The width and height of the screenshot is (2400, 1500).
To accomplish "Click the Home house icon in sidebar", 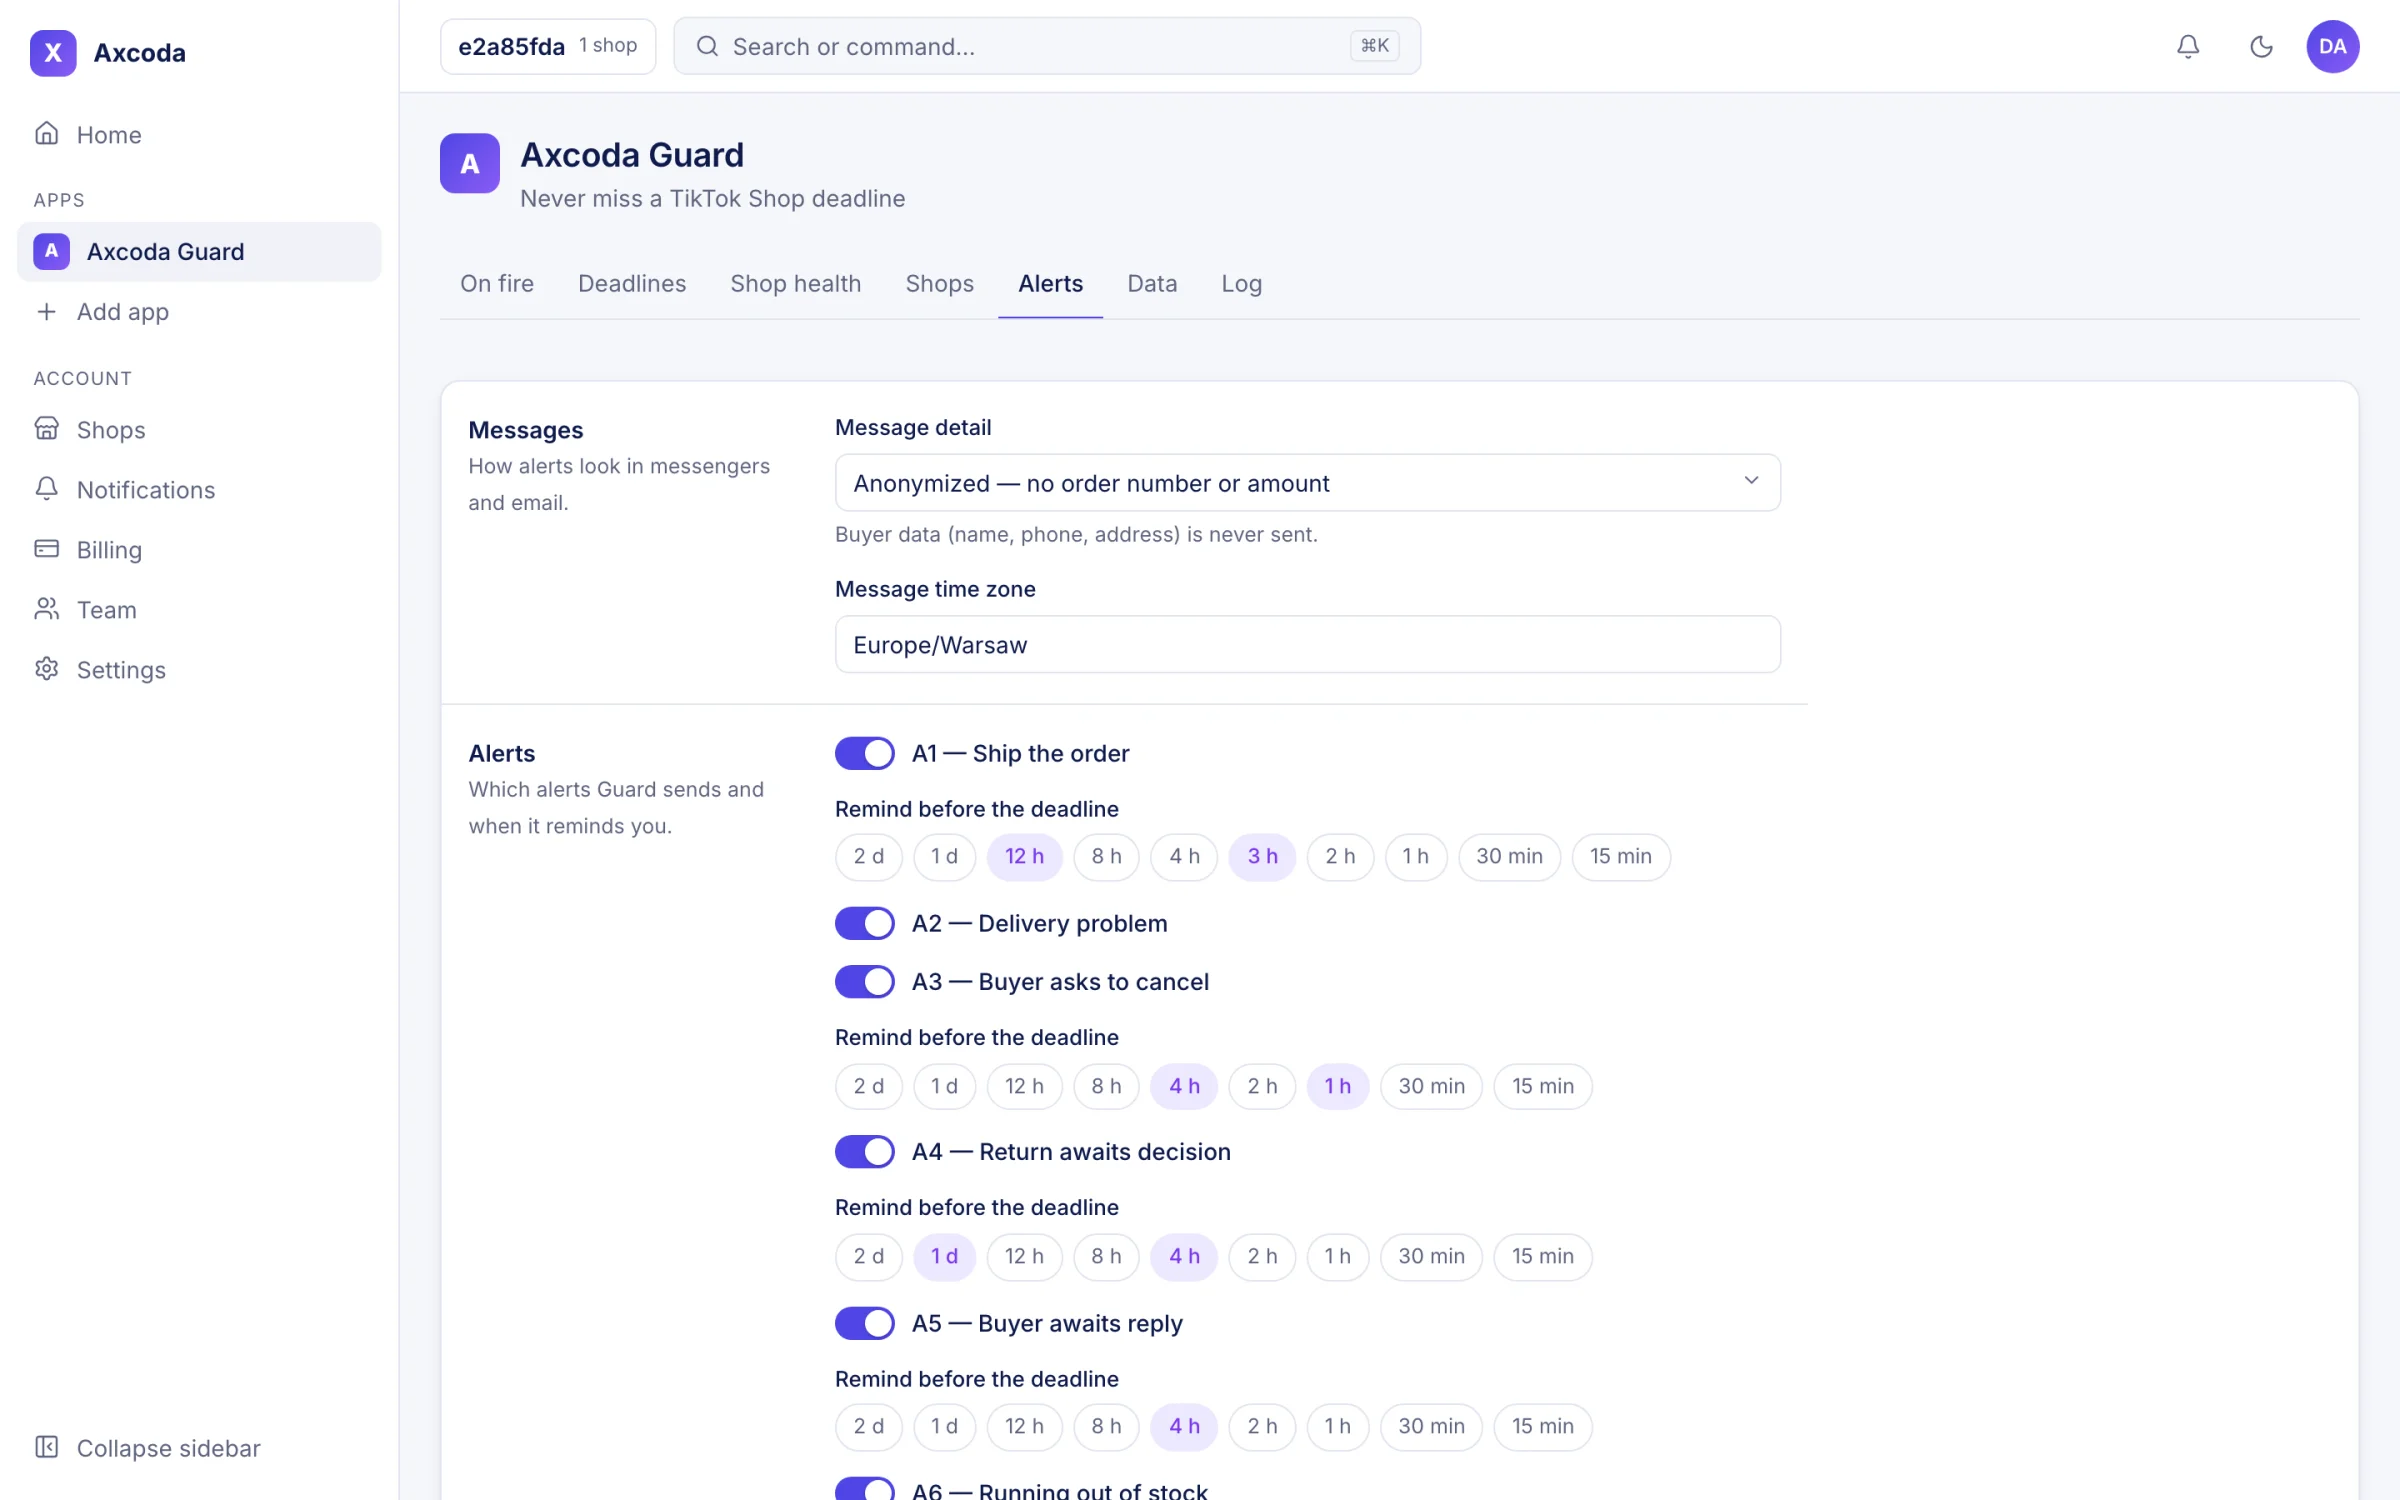I will coord(46,133).
